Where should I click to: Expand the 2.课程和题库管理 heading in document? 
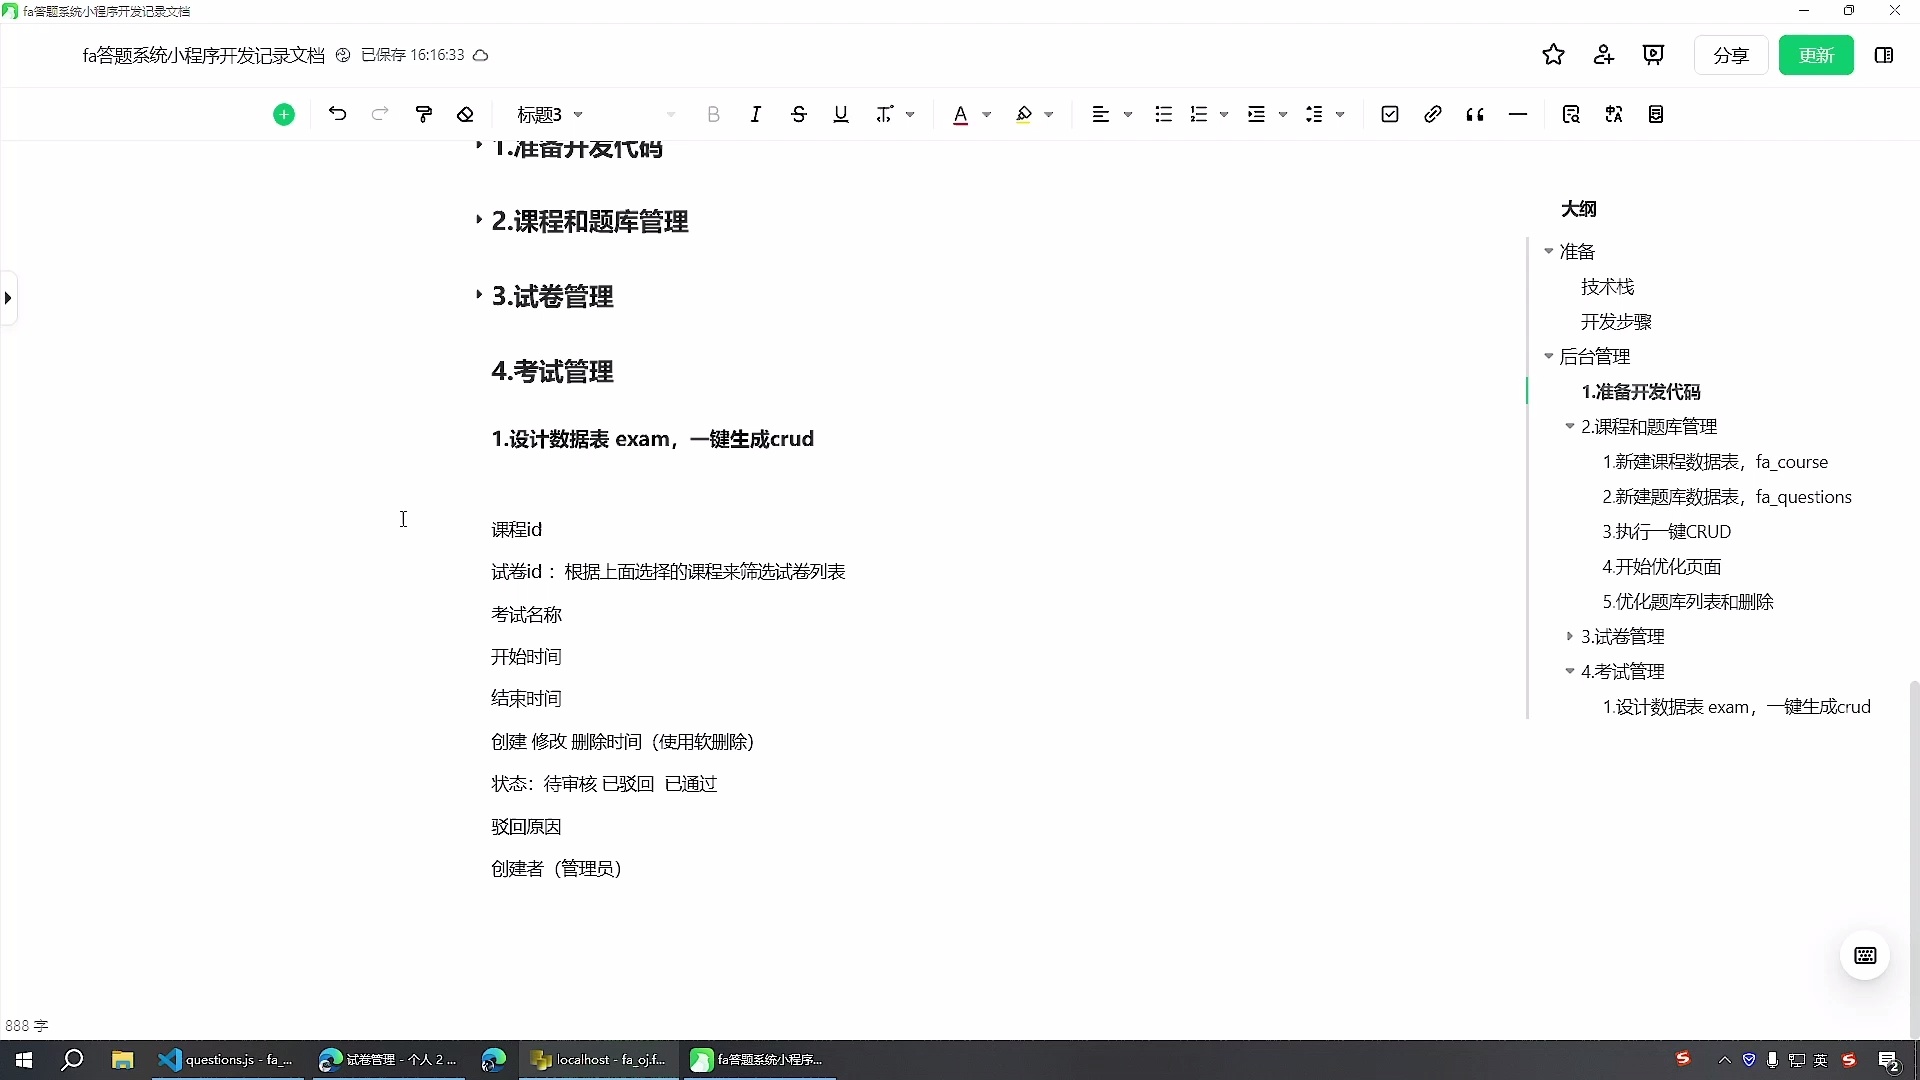pyautogui.click(x=479, y=219)
